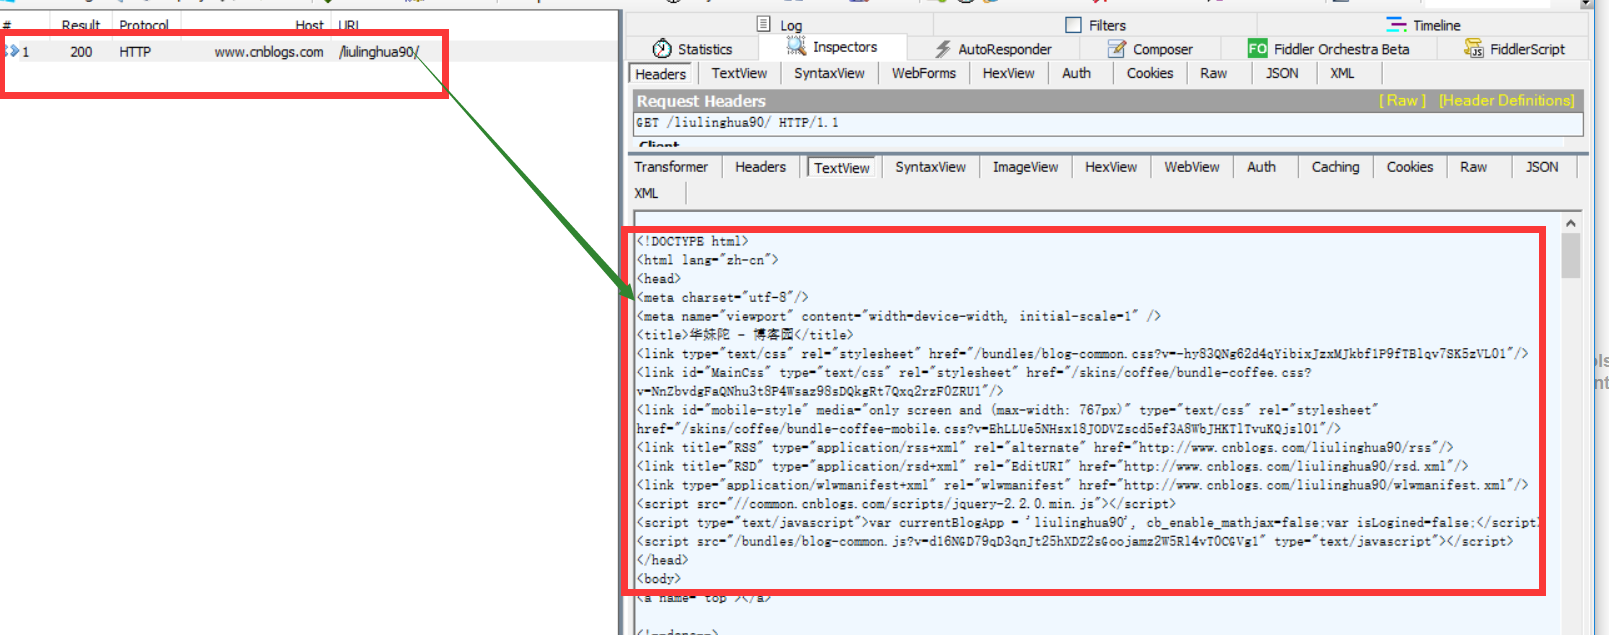Open response Headers tab next to Transformer

760,167
